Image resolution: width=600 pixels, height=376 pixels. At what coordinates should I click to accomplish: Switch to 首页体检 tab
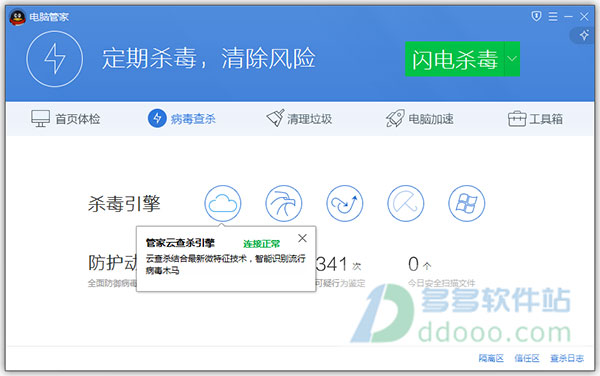[x=65, y=119]
